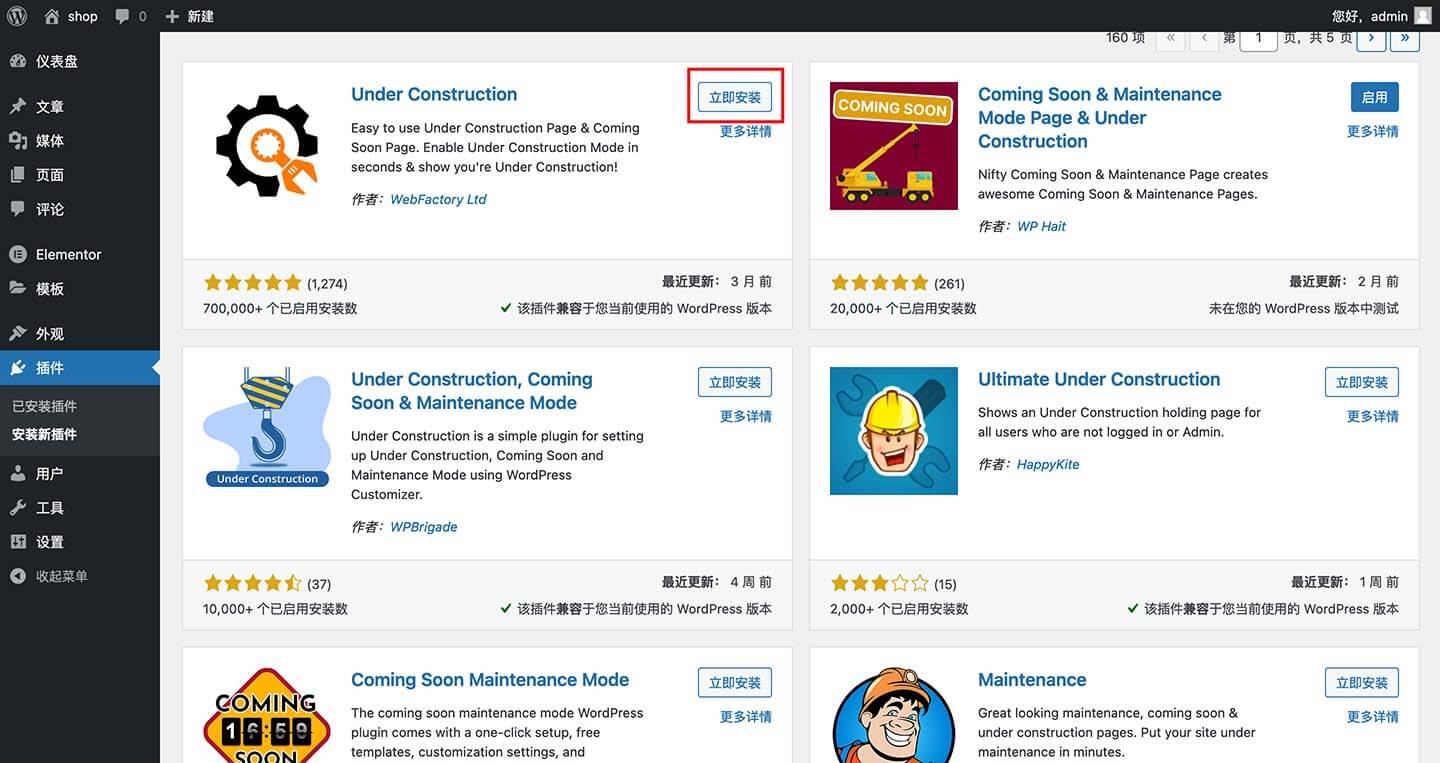Viewport: 1440px width, 763px height.
Task: Install the Under Construction plugin by WebFactory
Action: pyautogui.click(x=735, y=97)
